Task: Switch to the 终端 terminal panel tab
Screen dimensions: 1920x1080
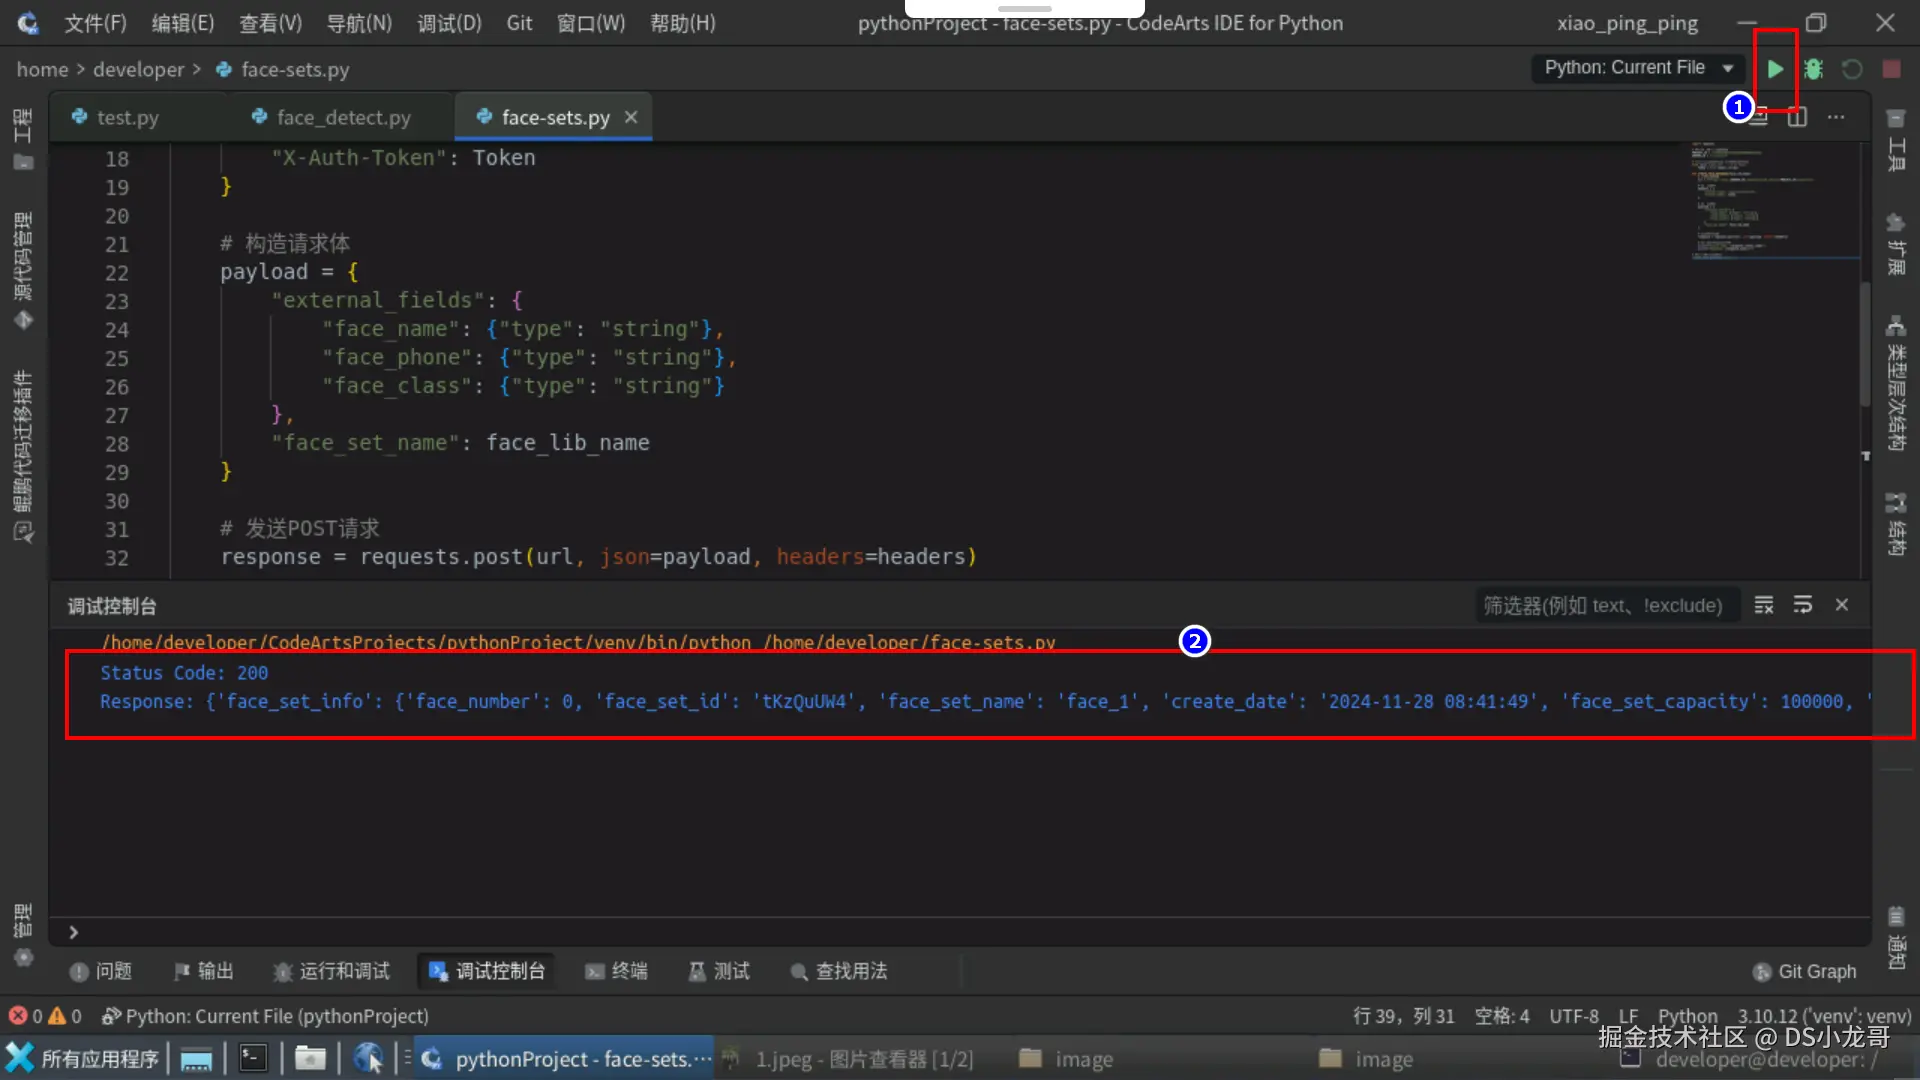Action: click(x=617, y=971)
